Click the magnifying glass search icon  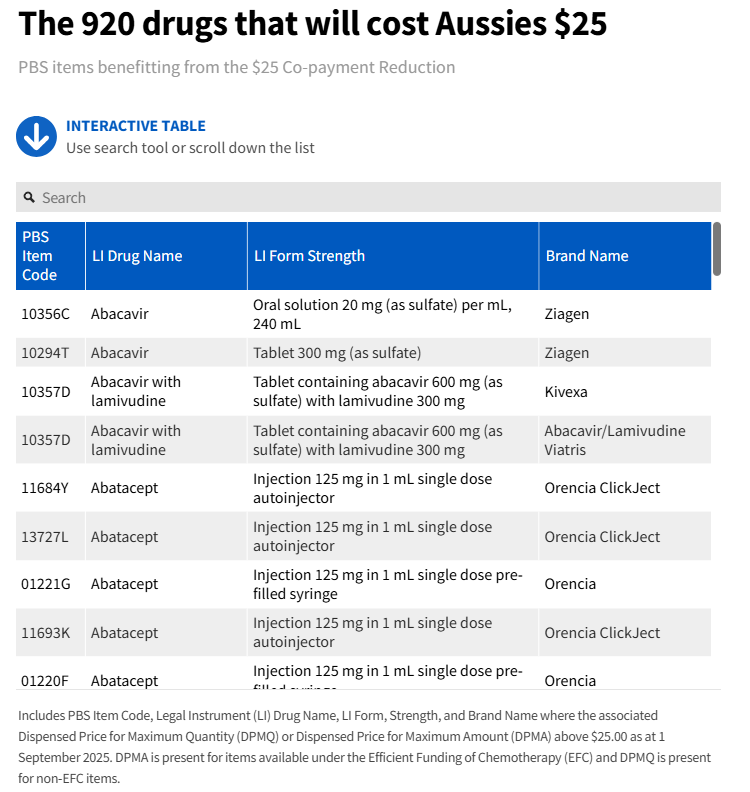29,197
